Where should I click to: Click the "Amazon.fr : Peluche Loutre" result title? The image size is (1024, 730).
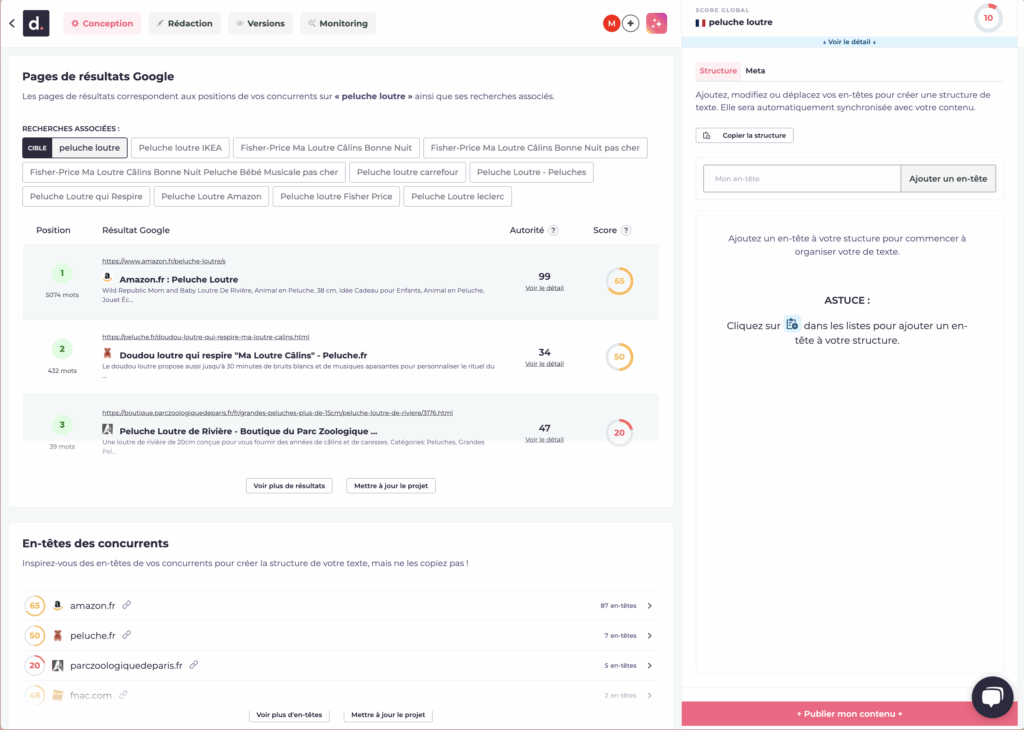[x=178, y=279]
